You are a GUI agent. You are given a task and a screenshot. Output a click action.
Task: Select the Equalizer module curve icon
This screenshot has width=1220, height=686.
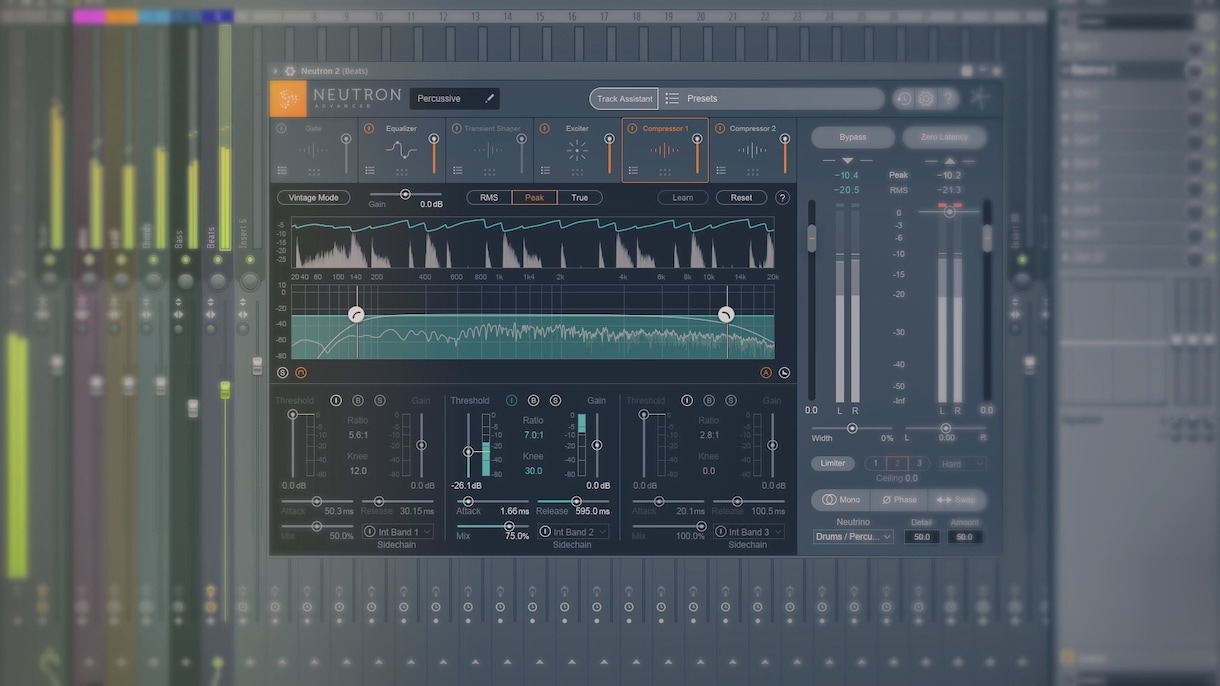click(401, 151)
